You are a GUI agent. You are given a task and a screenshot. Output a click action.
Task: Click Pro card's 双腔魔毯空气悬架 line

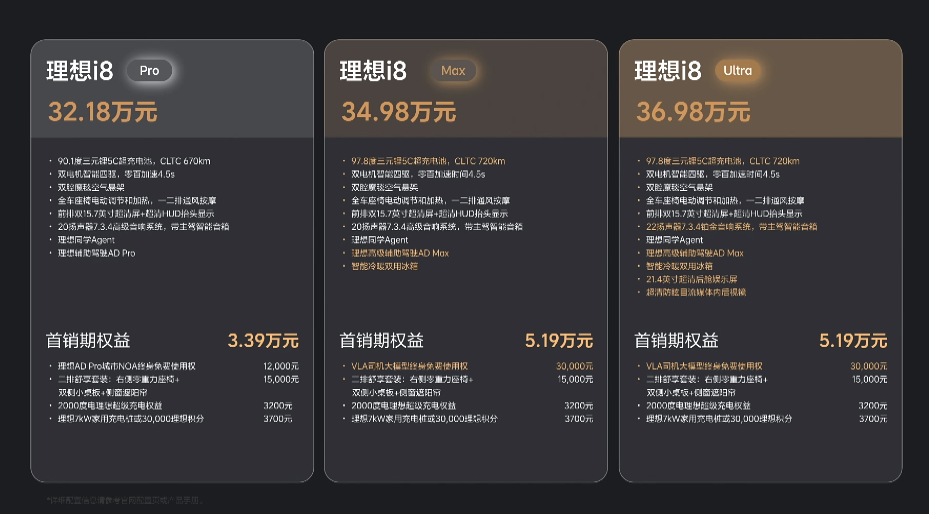coord(91,187)
